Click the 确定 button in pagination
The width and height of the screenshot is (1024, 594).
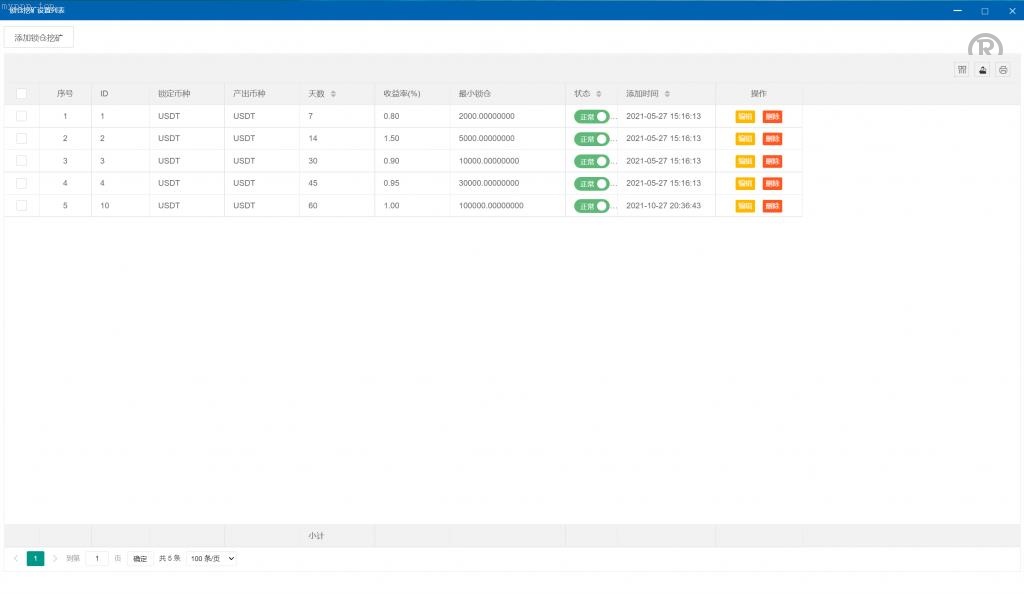pos(140,558)
